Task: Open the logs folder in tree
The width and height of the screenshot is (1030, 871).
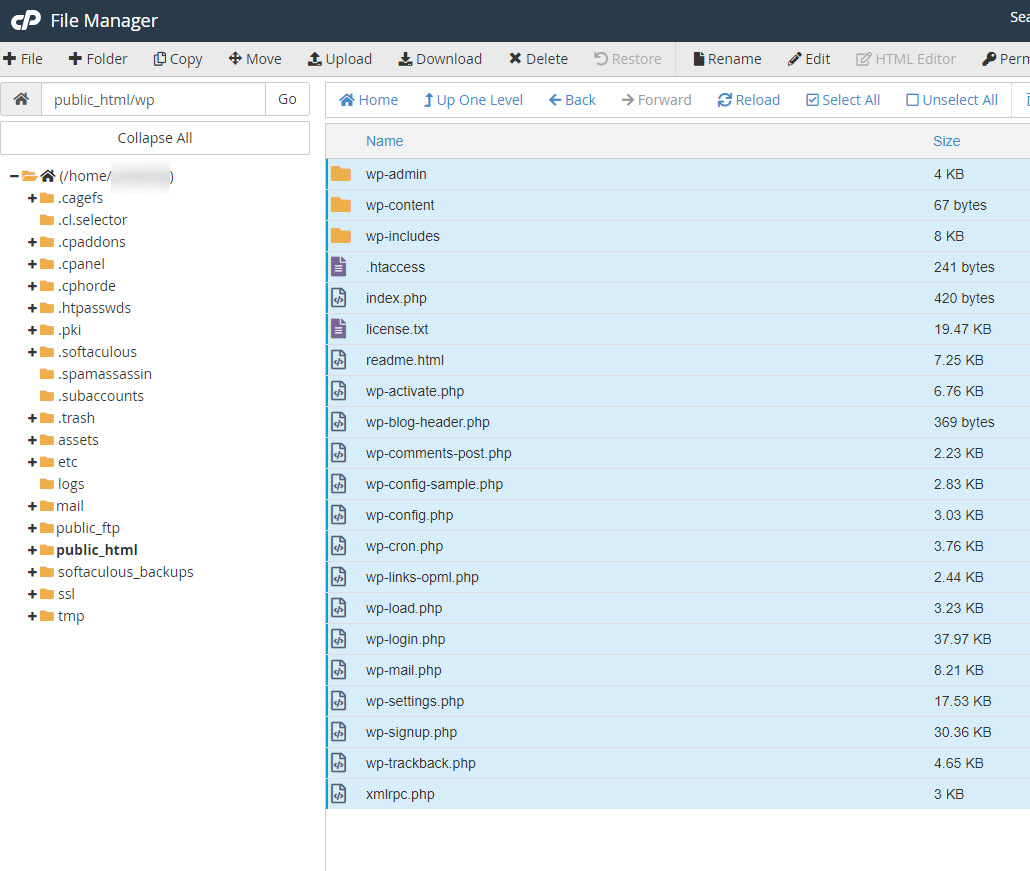Action: (x=71, y=484)
